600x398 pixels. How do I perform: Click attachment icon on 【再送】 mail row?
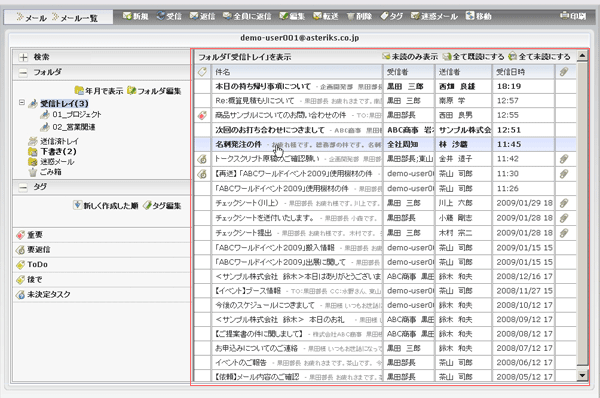564,174
